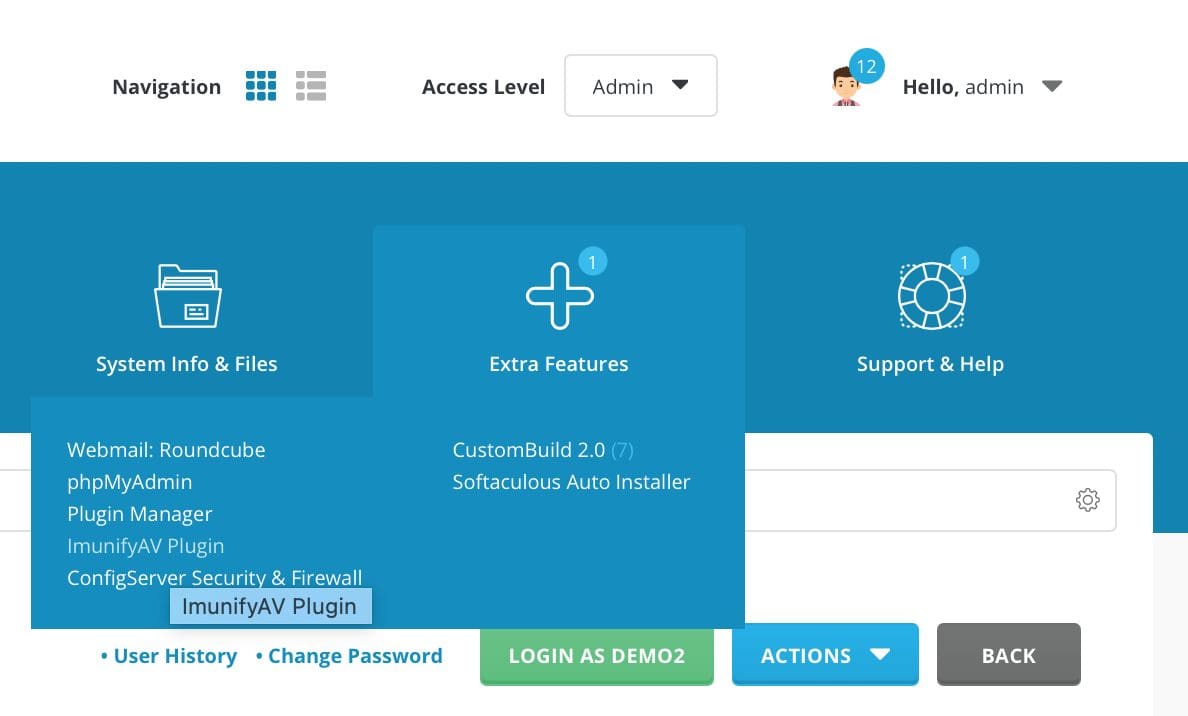The image size is (1188, 716).
Task: Click the gear settings icon in search field
Action: 1087,500
